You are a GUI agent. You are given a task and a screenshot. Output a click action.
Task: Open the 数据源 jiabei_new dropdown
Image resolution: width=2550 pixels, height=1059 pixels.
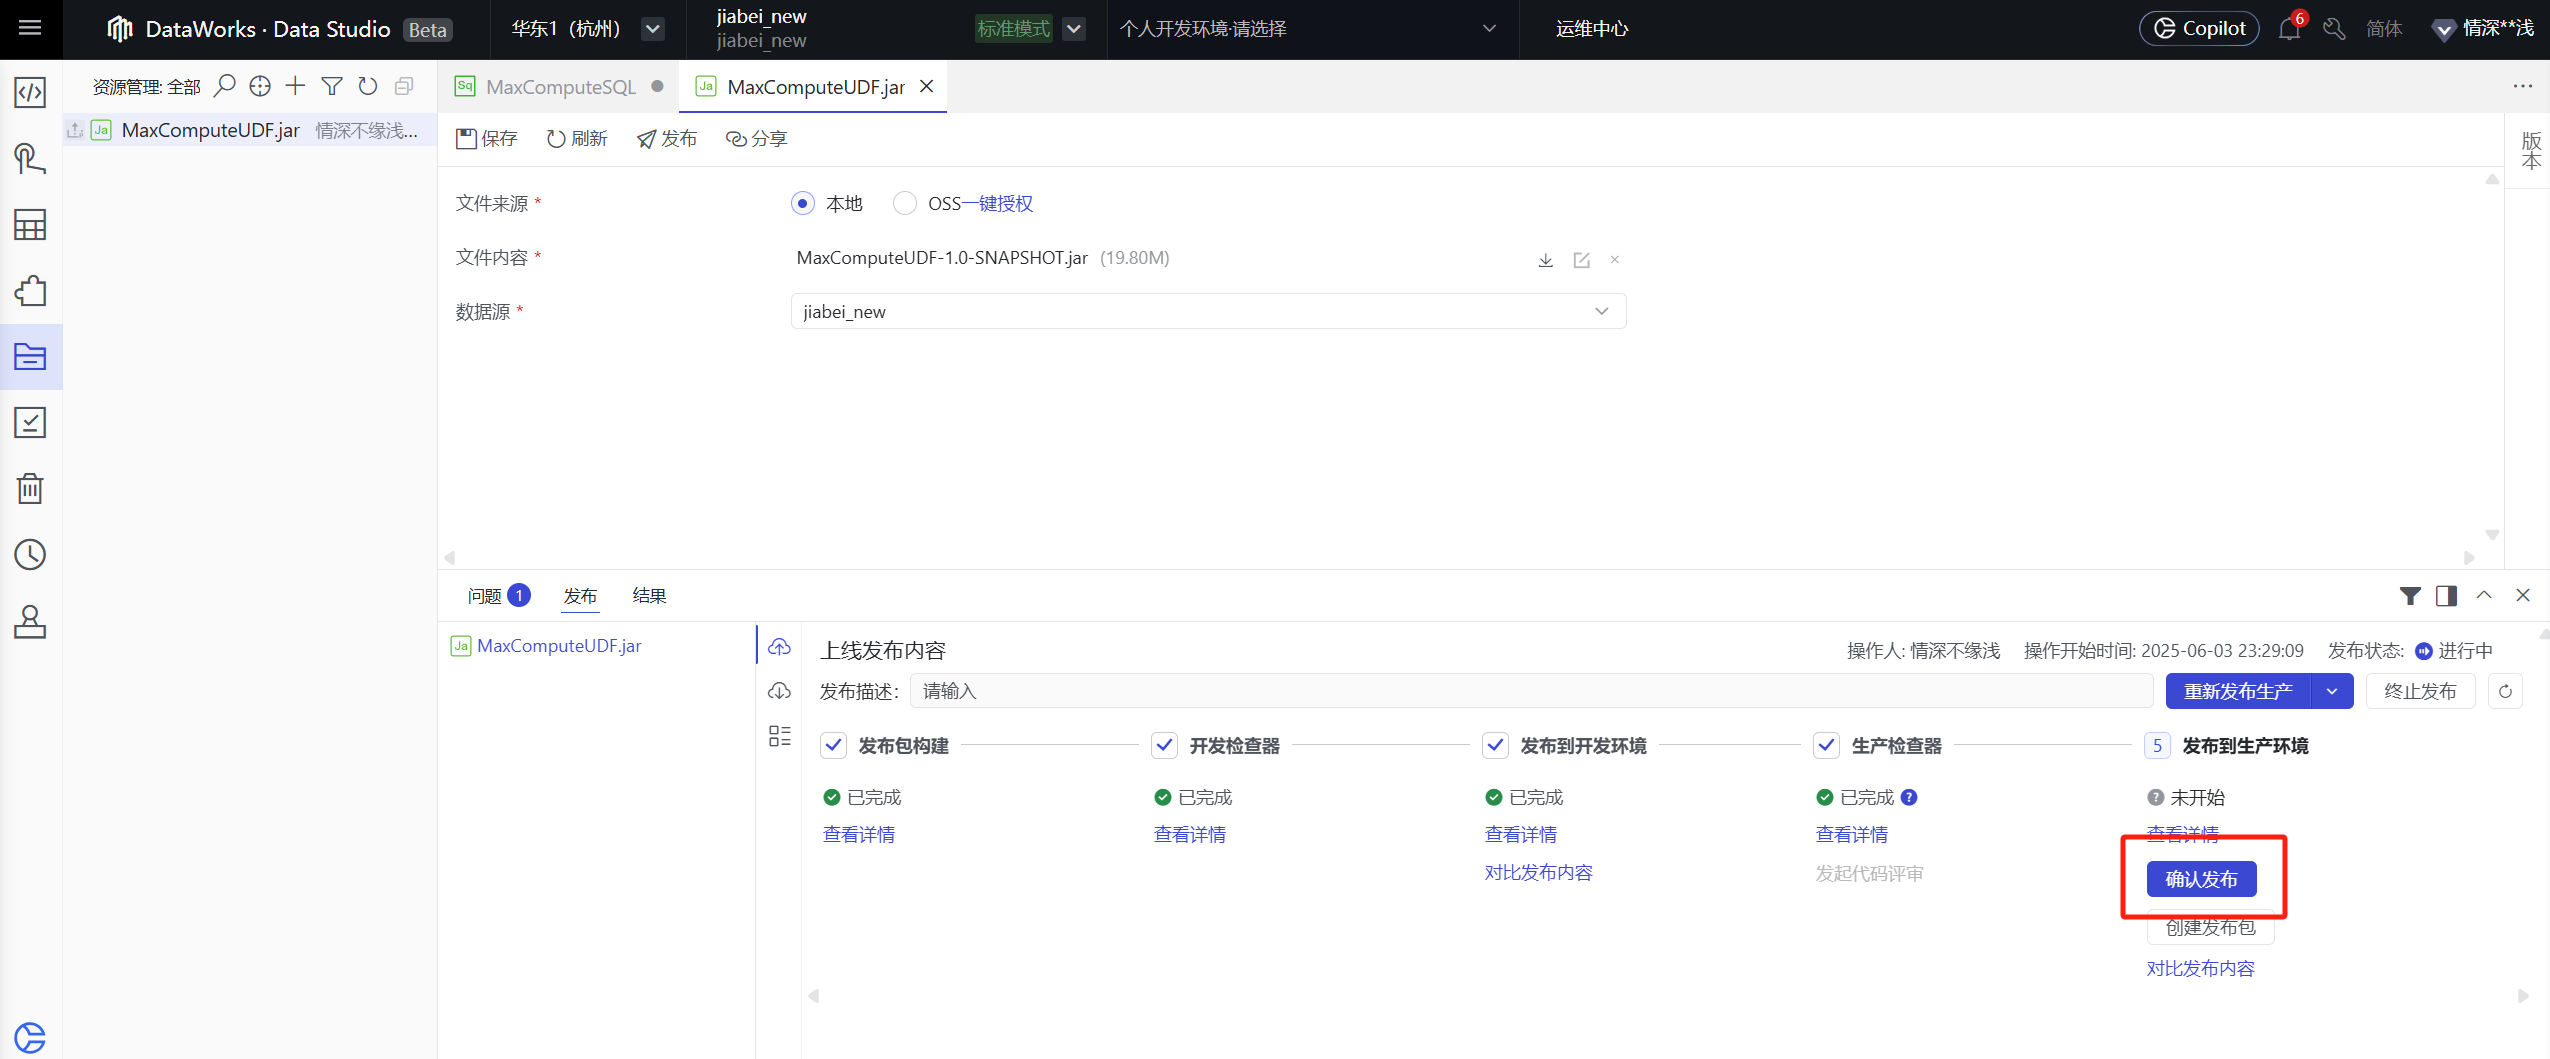pyautogui.click(x=1208, y=311)
